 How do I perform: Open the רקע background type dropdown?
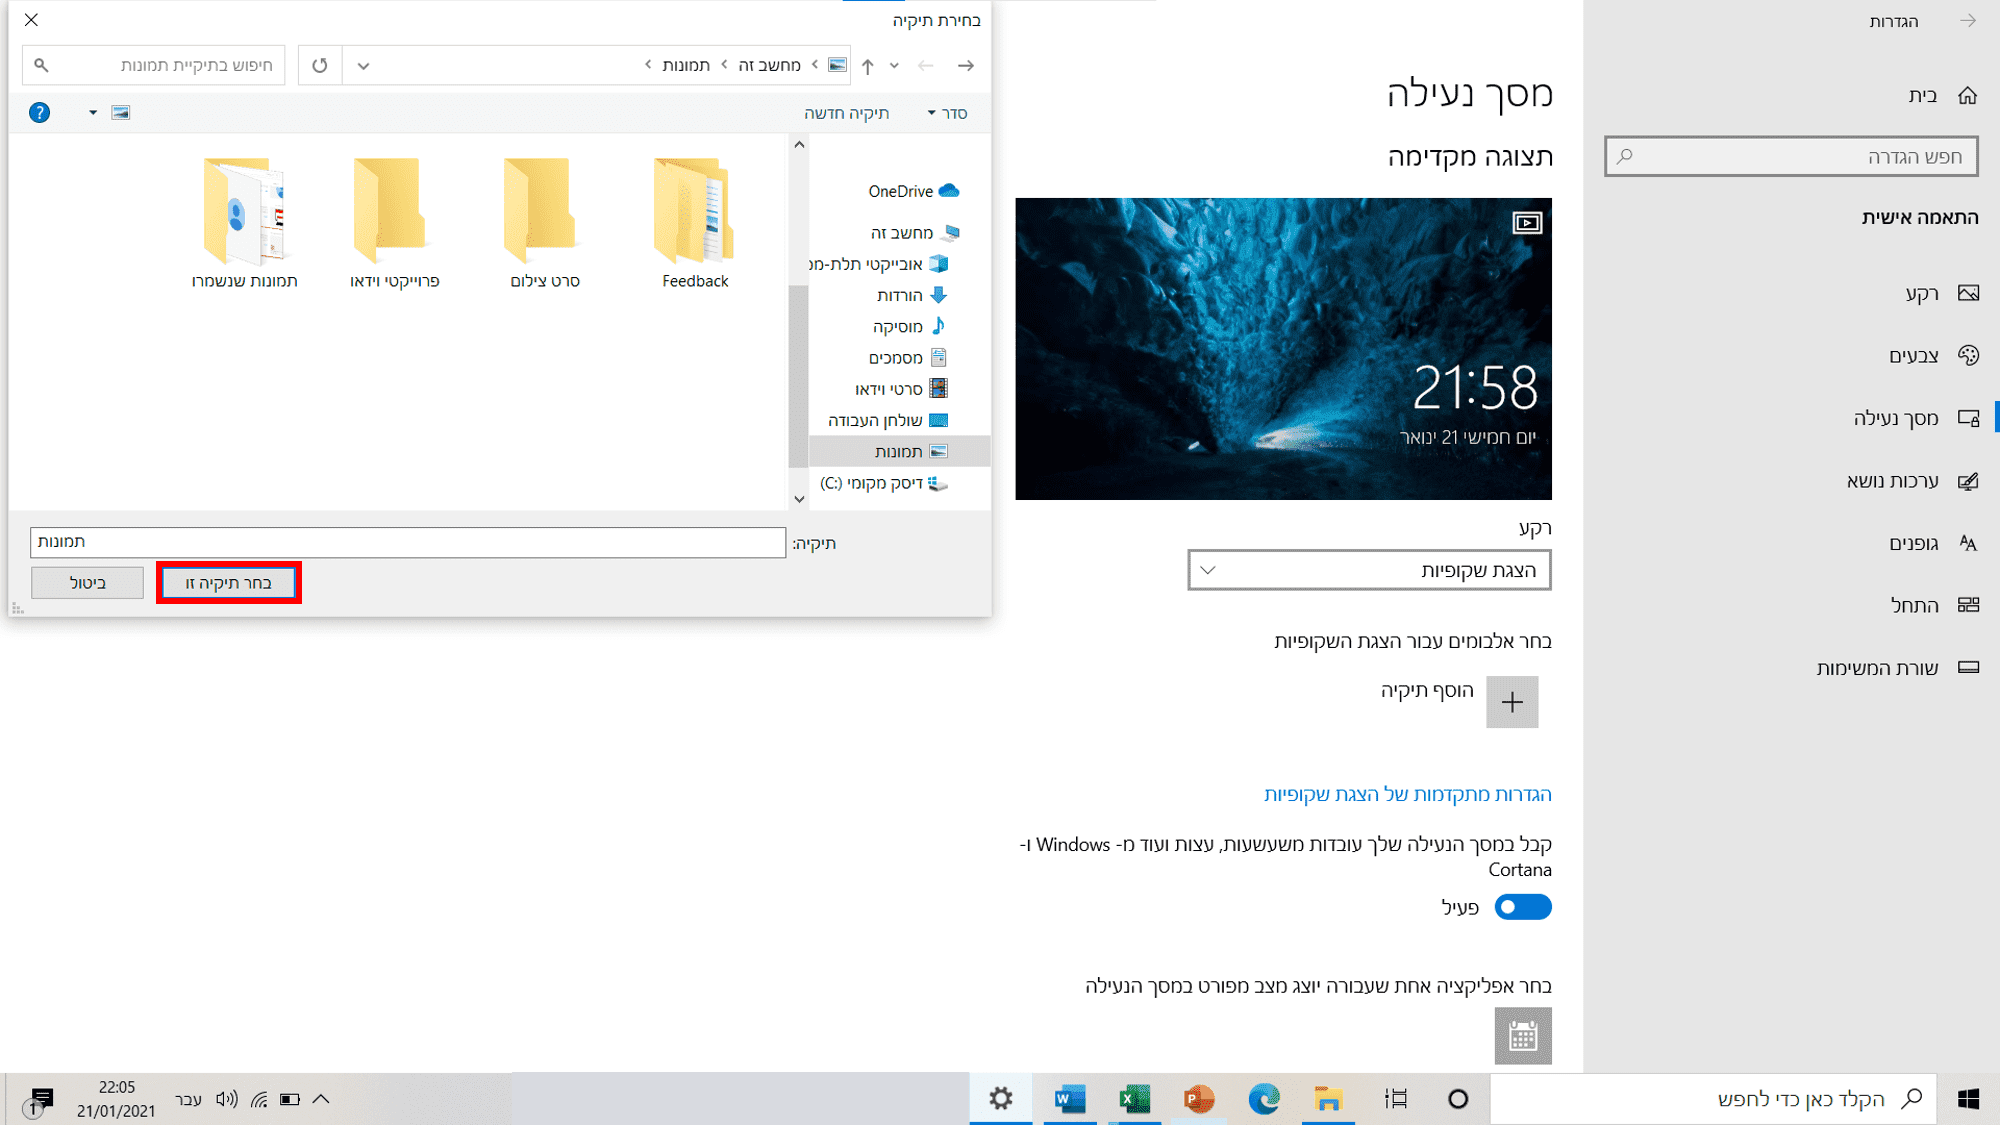[x=1369, y=570]
